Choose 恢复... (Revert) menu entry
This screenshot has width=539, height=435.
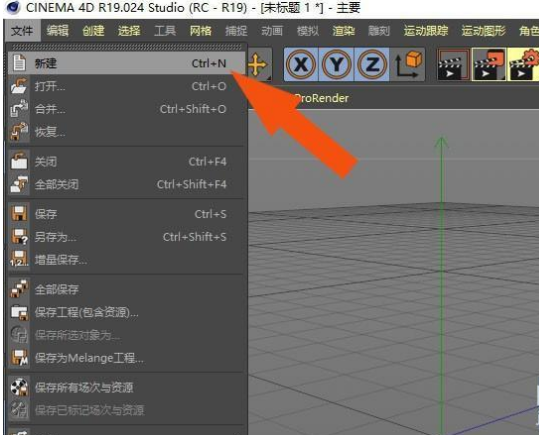126,132
